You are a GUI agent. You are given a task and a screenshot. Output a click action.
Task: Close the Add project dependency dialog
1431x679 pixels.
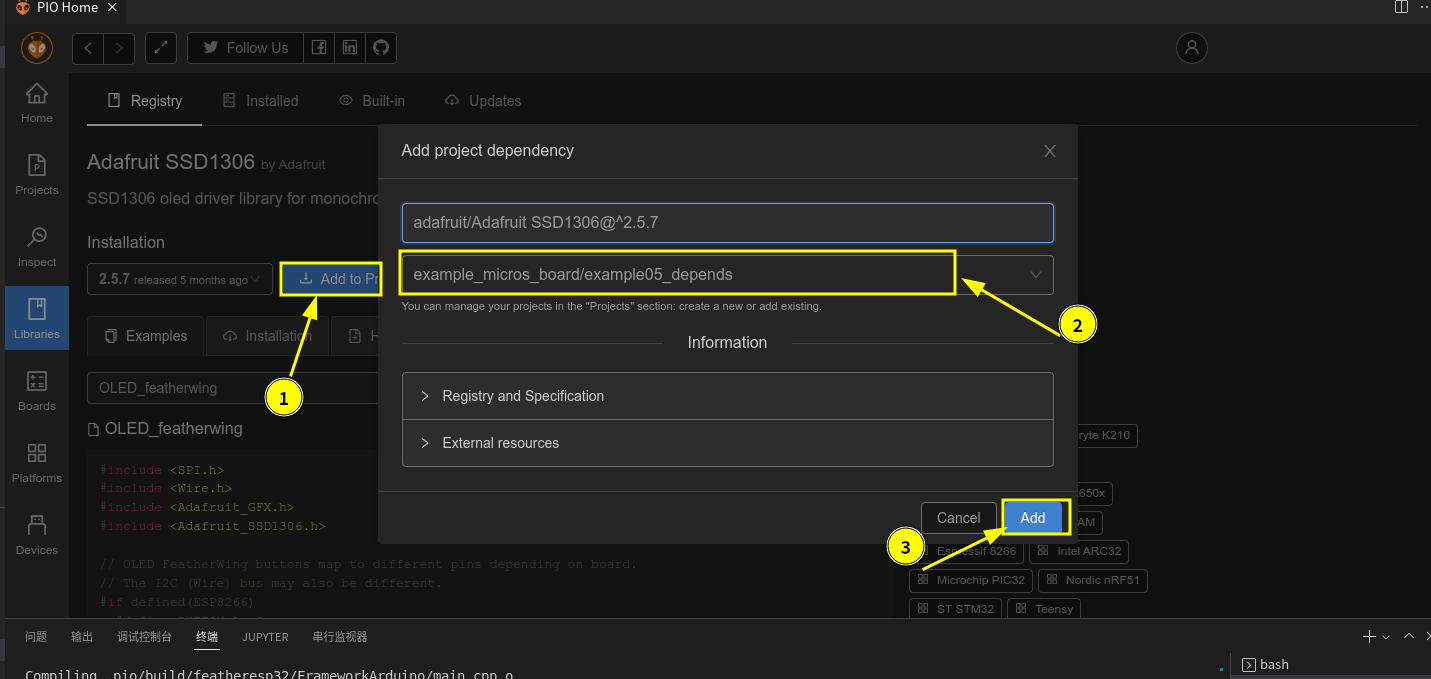(x=1050, y=151)
